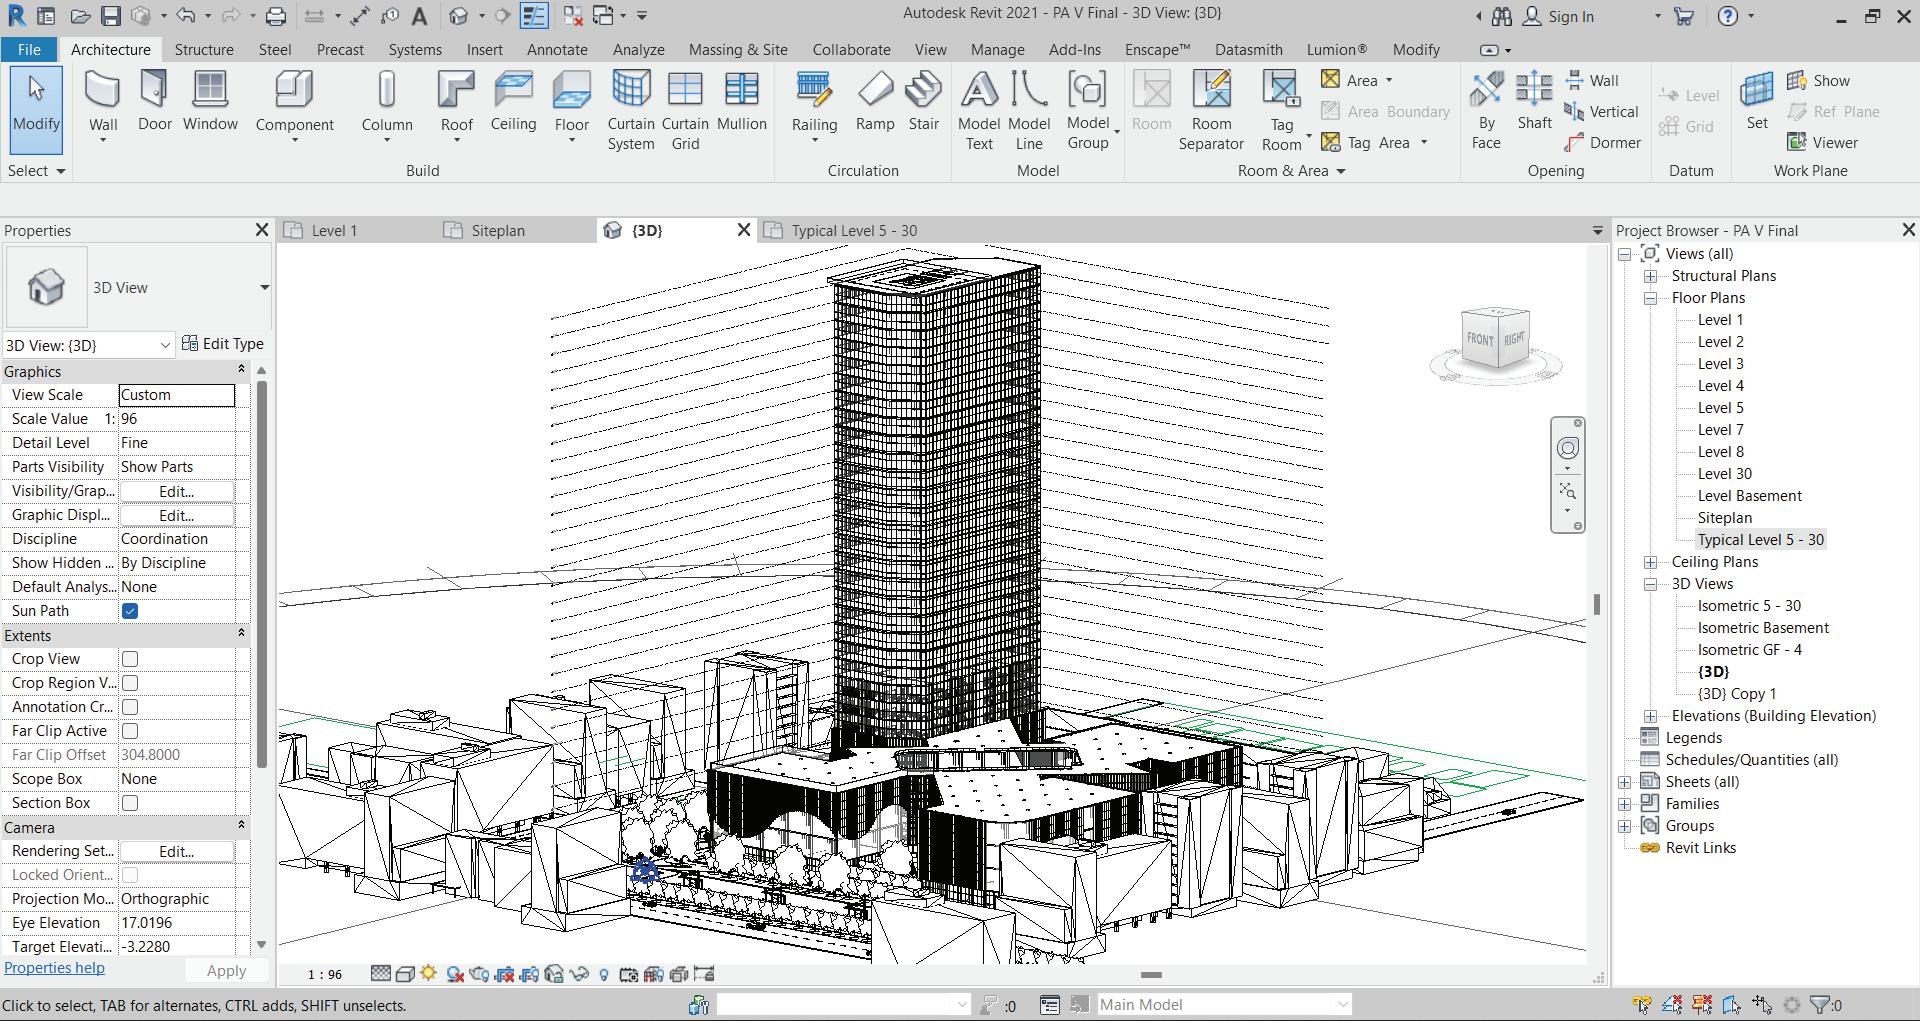1921x1021 pixels.
Task: Open the Annotate ribbon tab
Action: (x=557, y=49)
